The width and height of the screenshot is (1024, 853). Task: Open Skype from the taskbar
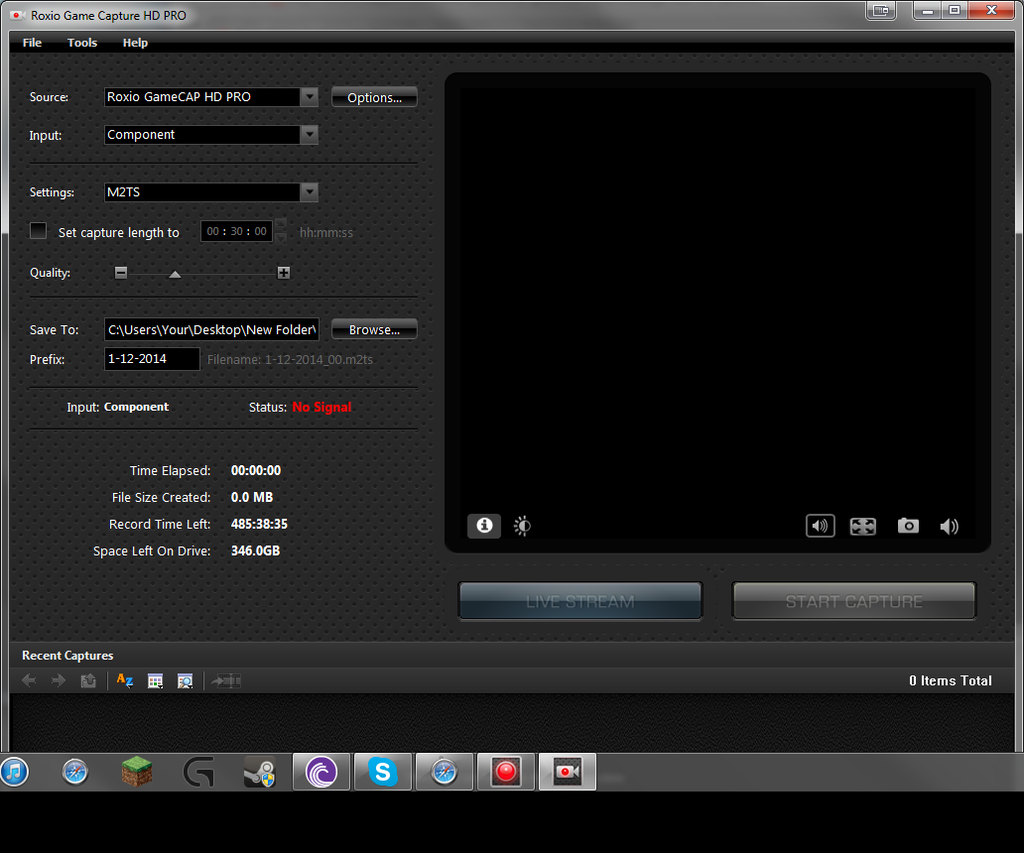[383, 772]
